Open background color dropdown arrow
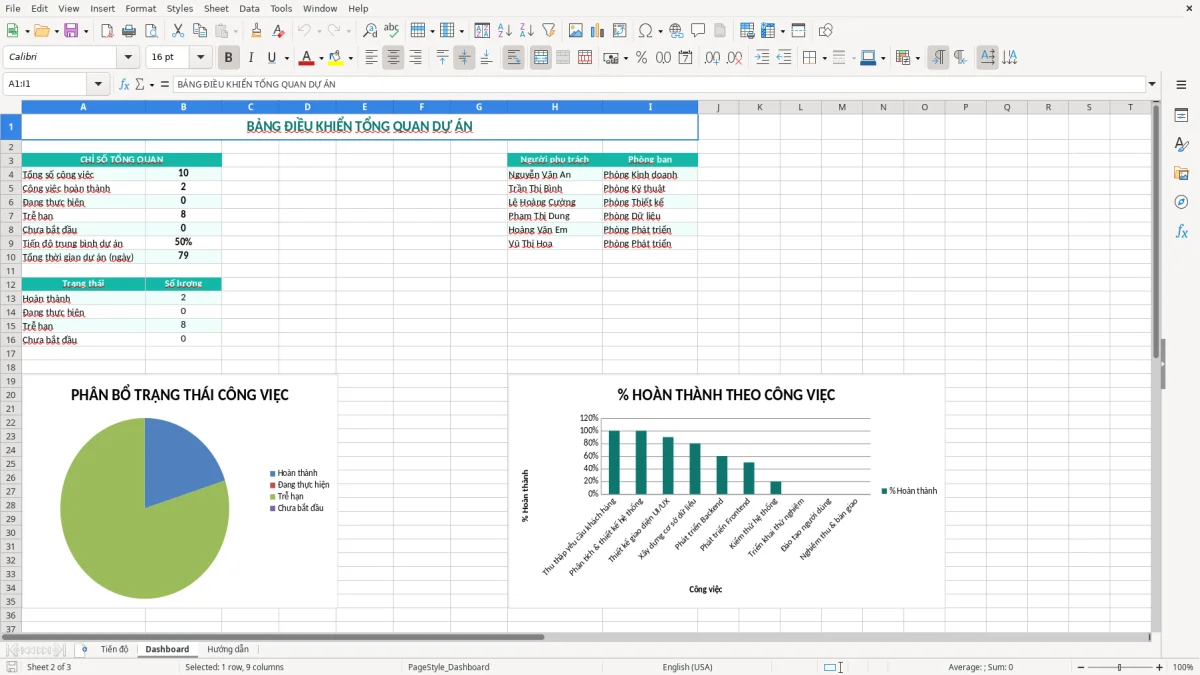1200x675 pixels. [x=350, y=58]
